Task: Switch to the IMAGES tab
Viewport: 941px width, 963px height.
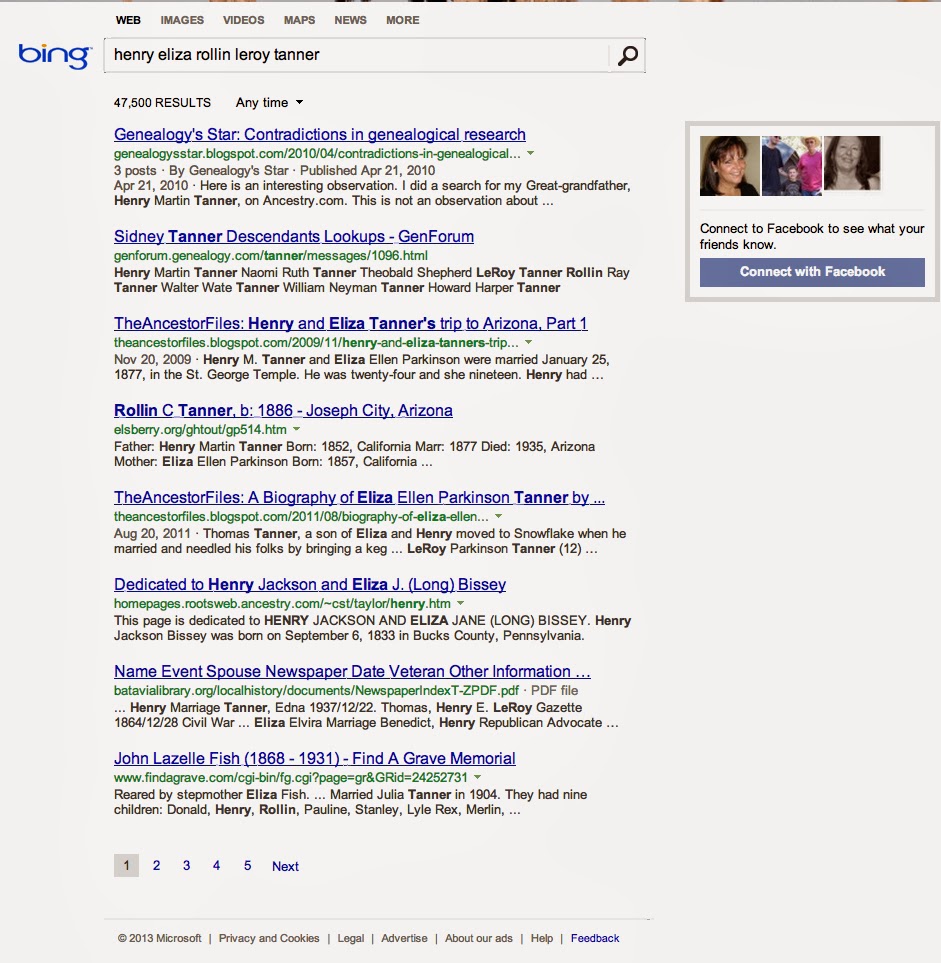Action: (182, 20)
